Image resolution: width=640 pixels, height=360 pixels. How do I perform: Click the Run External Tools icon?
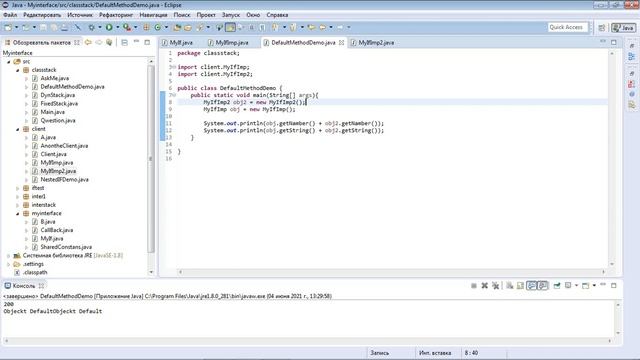click(x=127, y=27)
